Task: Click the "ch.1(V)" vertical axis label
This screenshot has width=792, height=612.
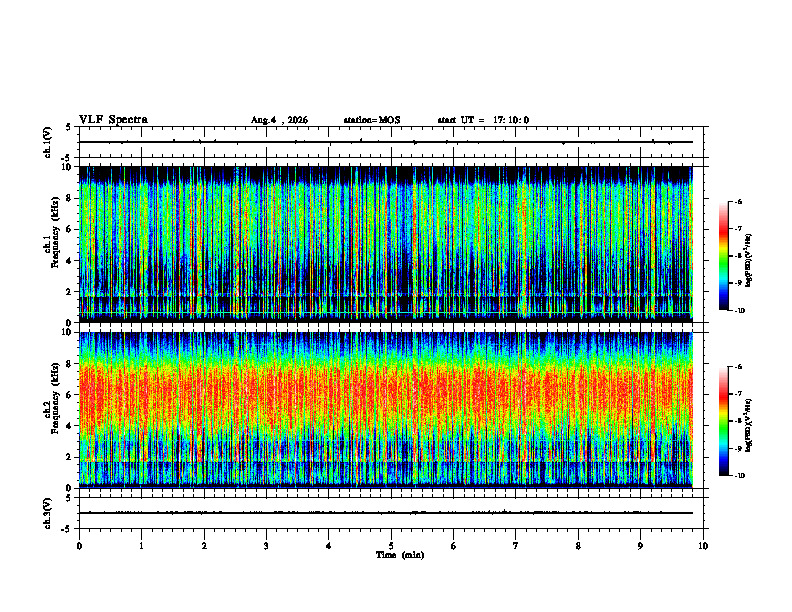Action: (x=48, y=142)
